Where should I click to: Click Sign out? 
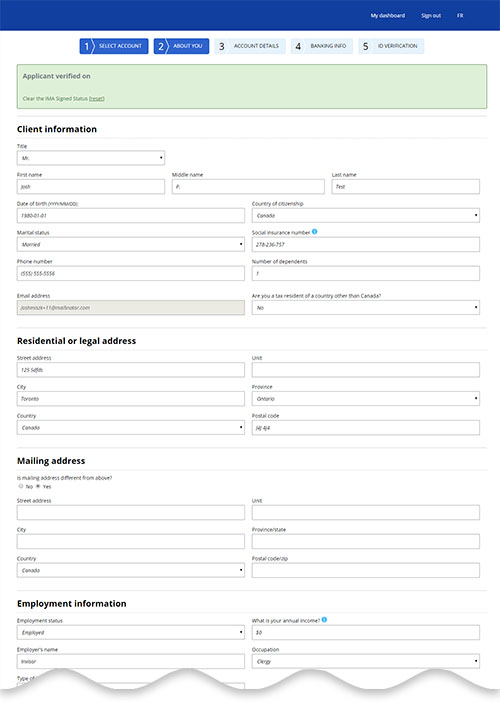coord(431,16)
